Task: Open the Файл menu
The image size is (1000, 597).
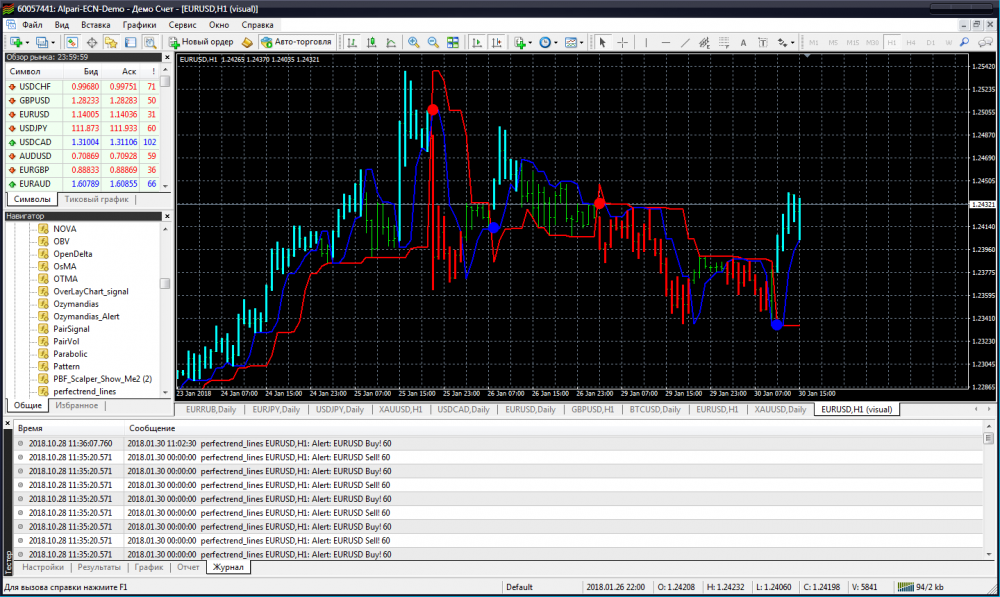Action: click(32, 25)
